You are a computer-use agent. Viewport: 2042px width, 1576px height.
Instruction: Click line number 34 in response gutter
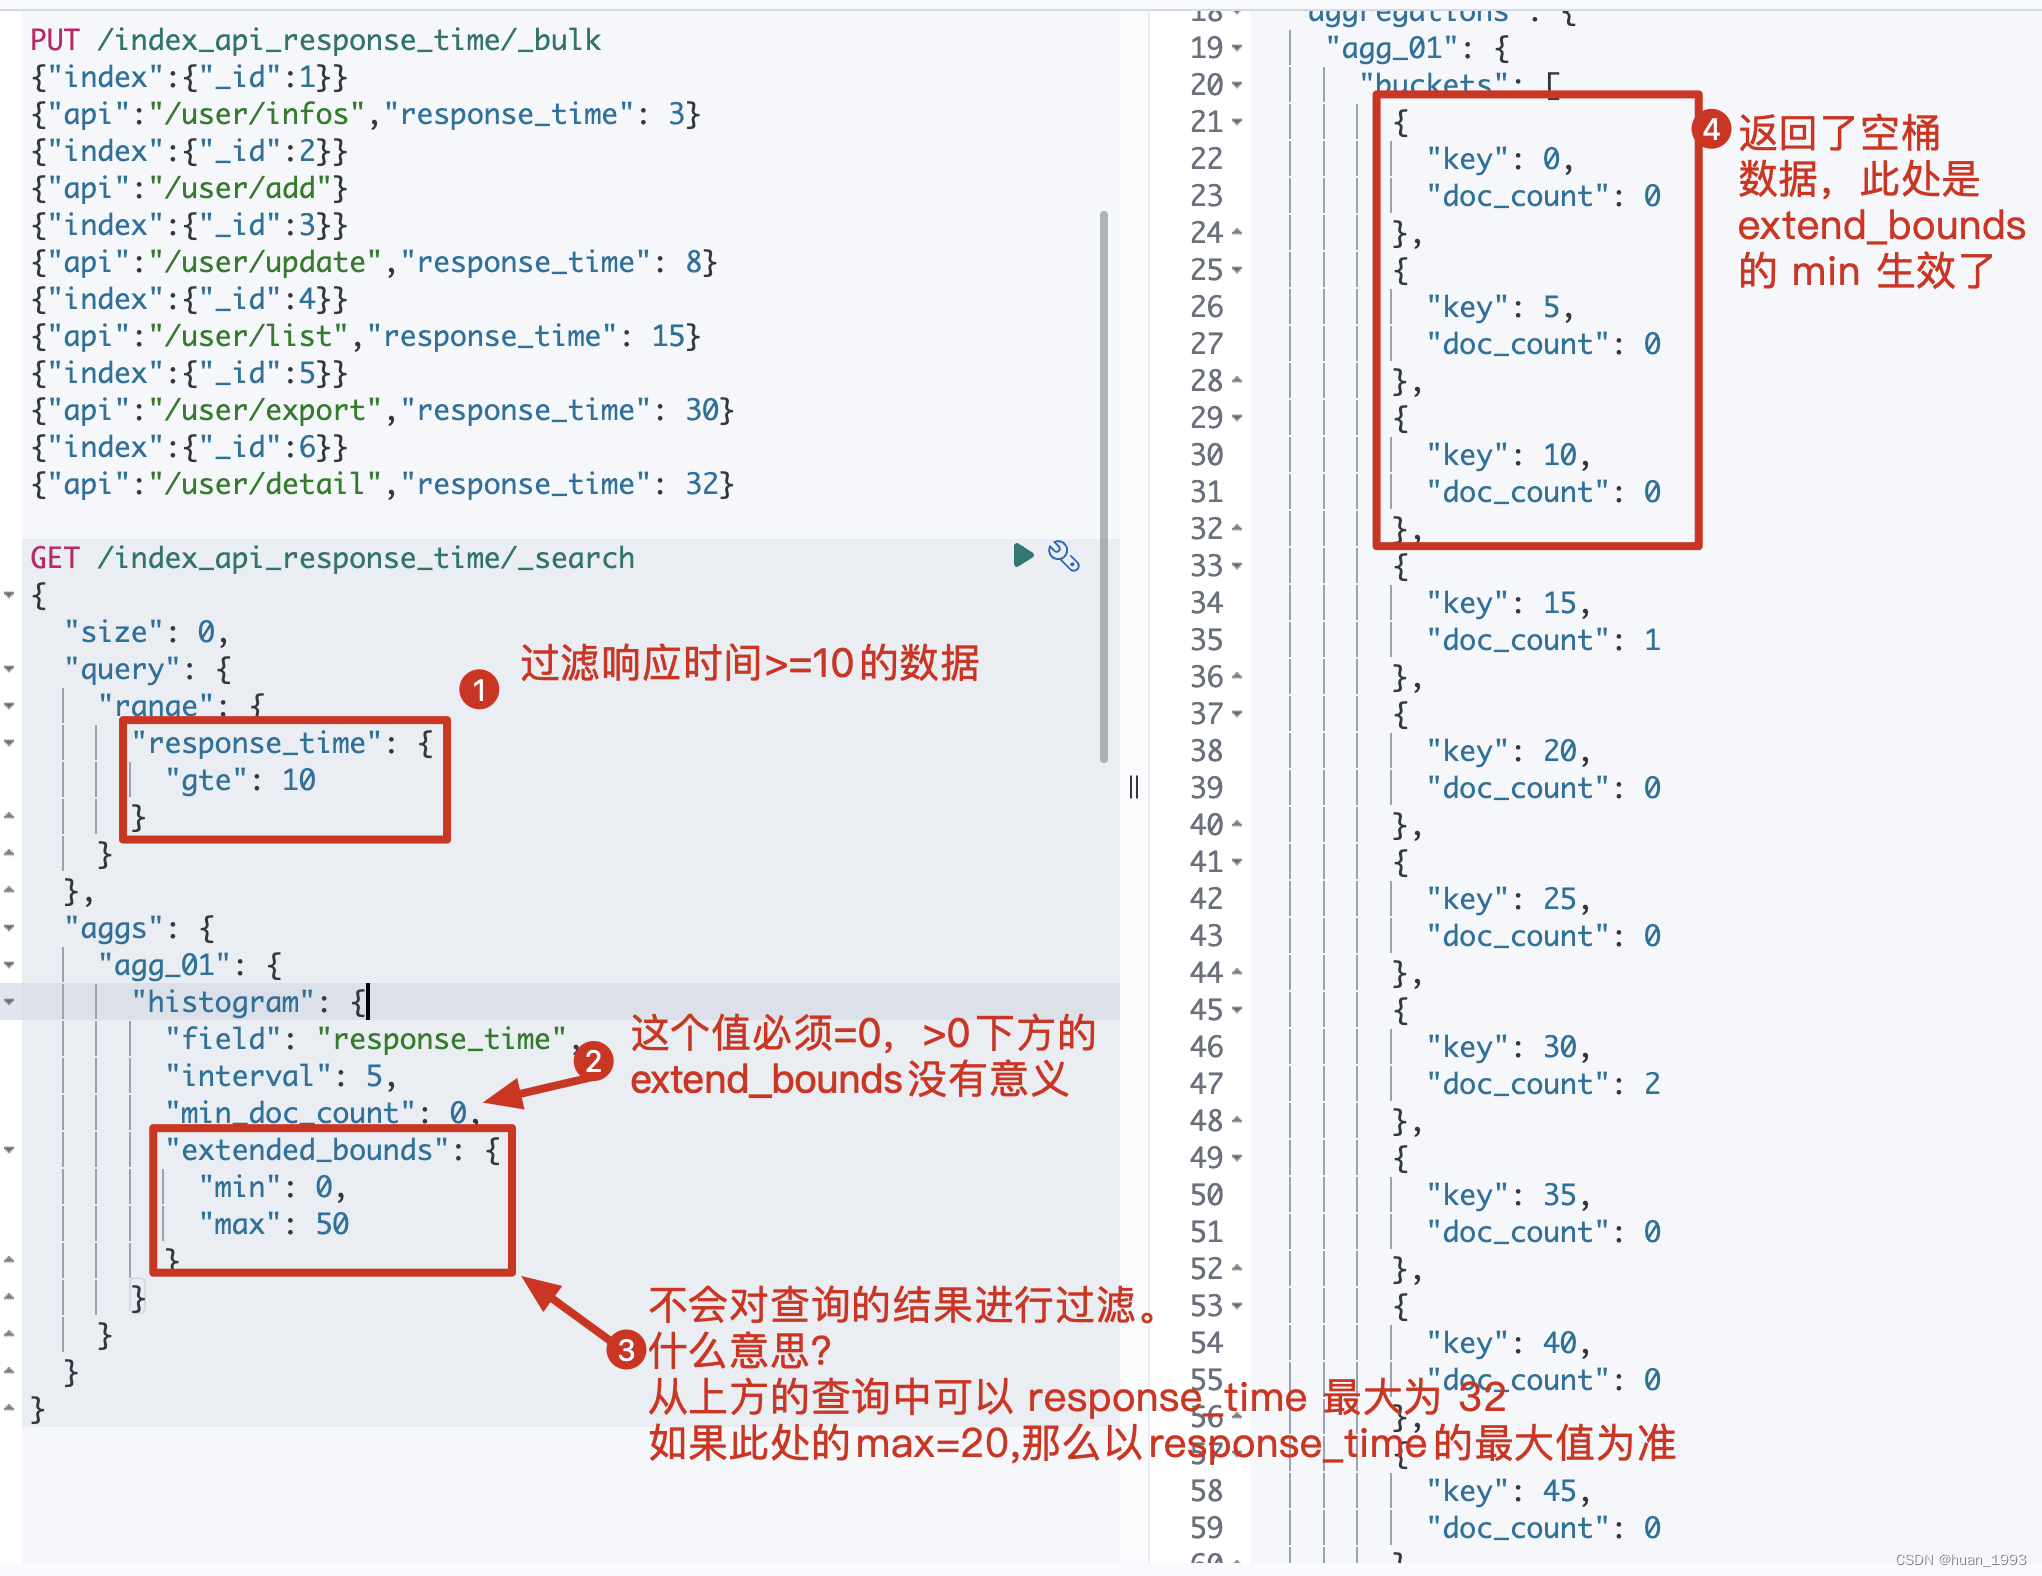(1207, 603)
